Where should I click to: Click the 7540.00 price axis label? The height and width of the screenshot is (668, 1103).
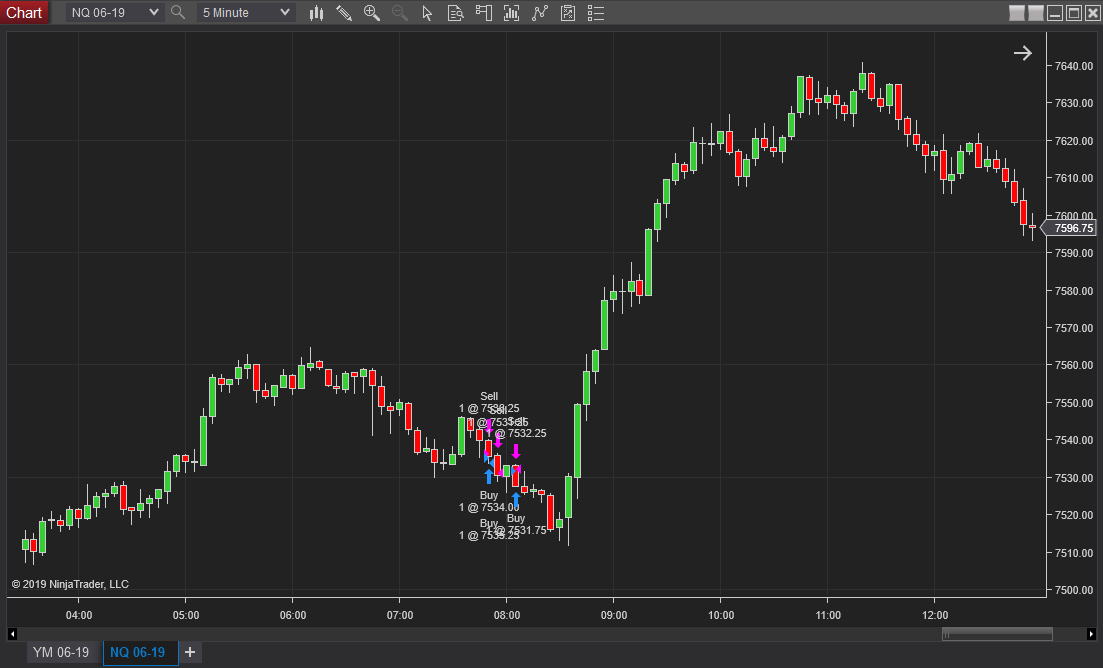(1073, 440)
